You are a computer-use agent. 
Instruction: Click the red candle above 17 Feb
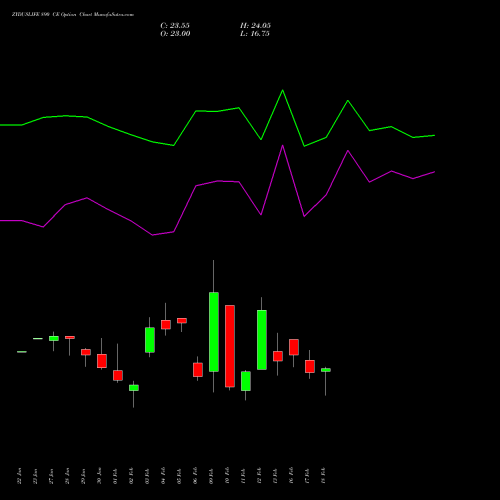pyautogui.click(x=310, y=367)
